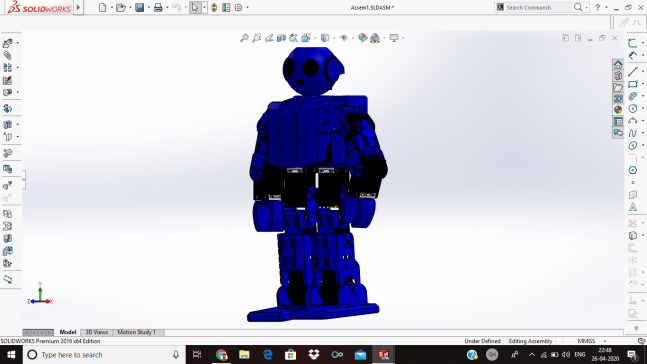Select the Spline sketch tool
This screenshot has height=364, width=647.
[x=633, y=133]
